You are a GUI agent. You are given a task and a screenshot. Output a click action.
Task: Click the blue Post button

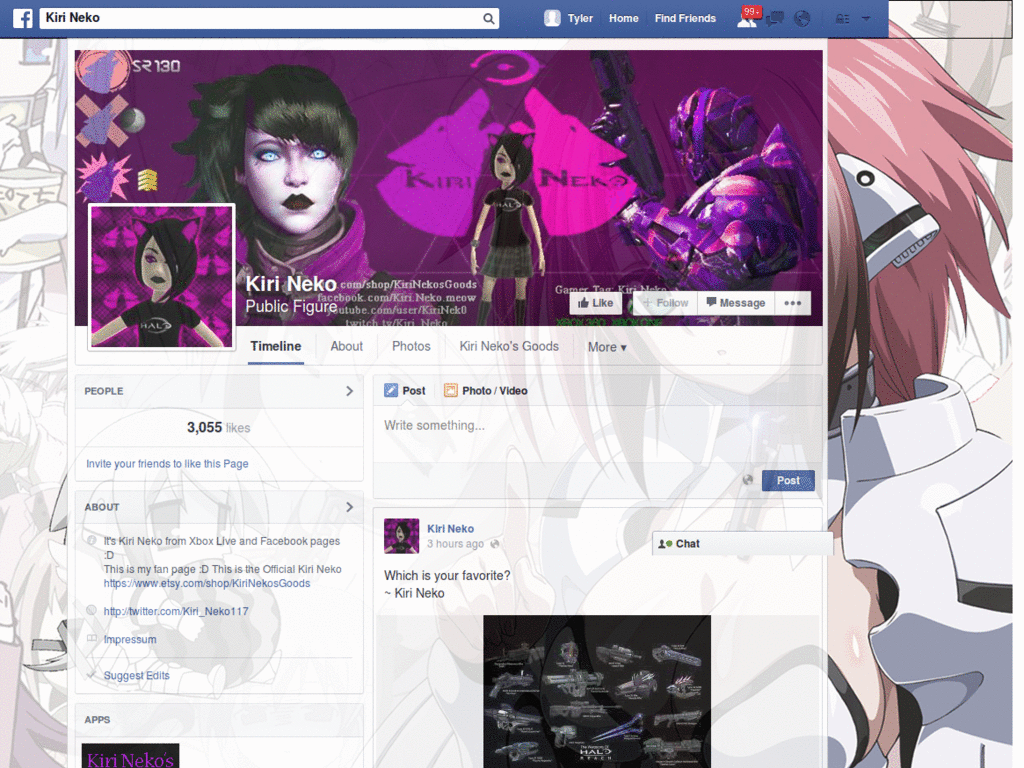click(788, 481)
